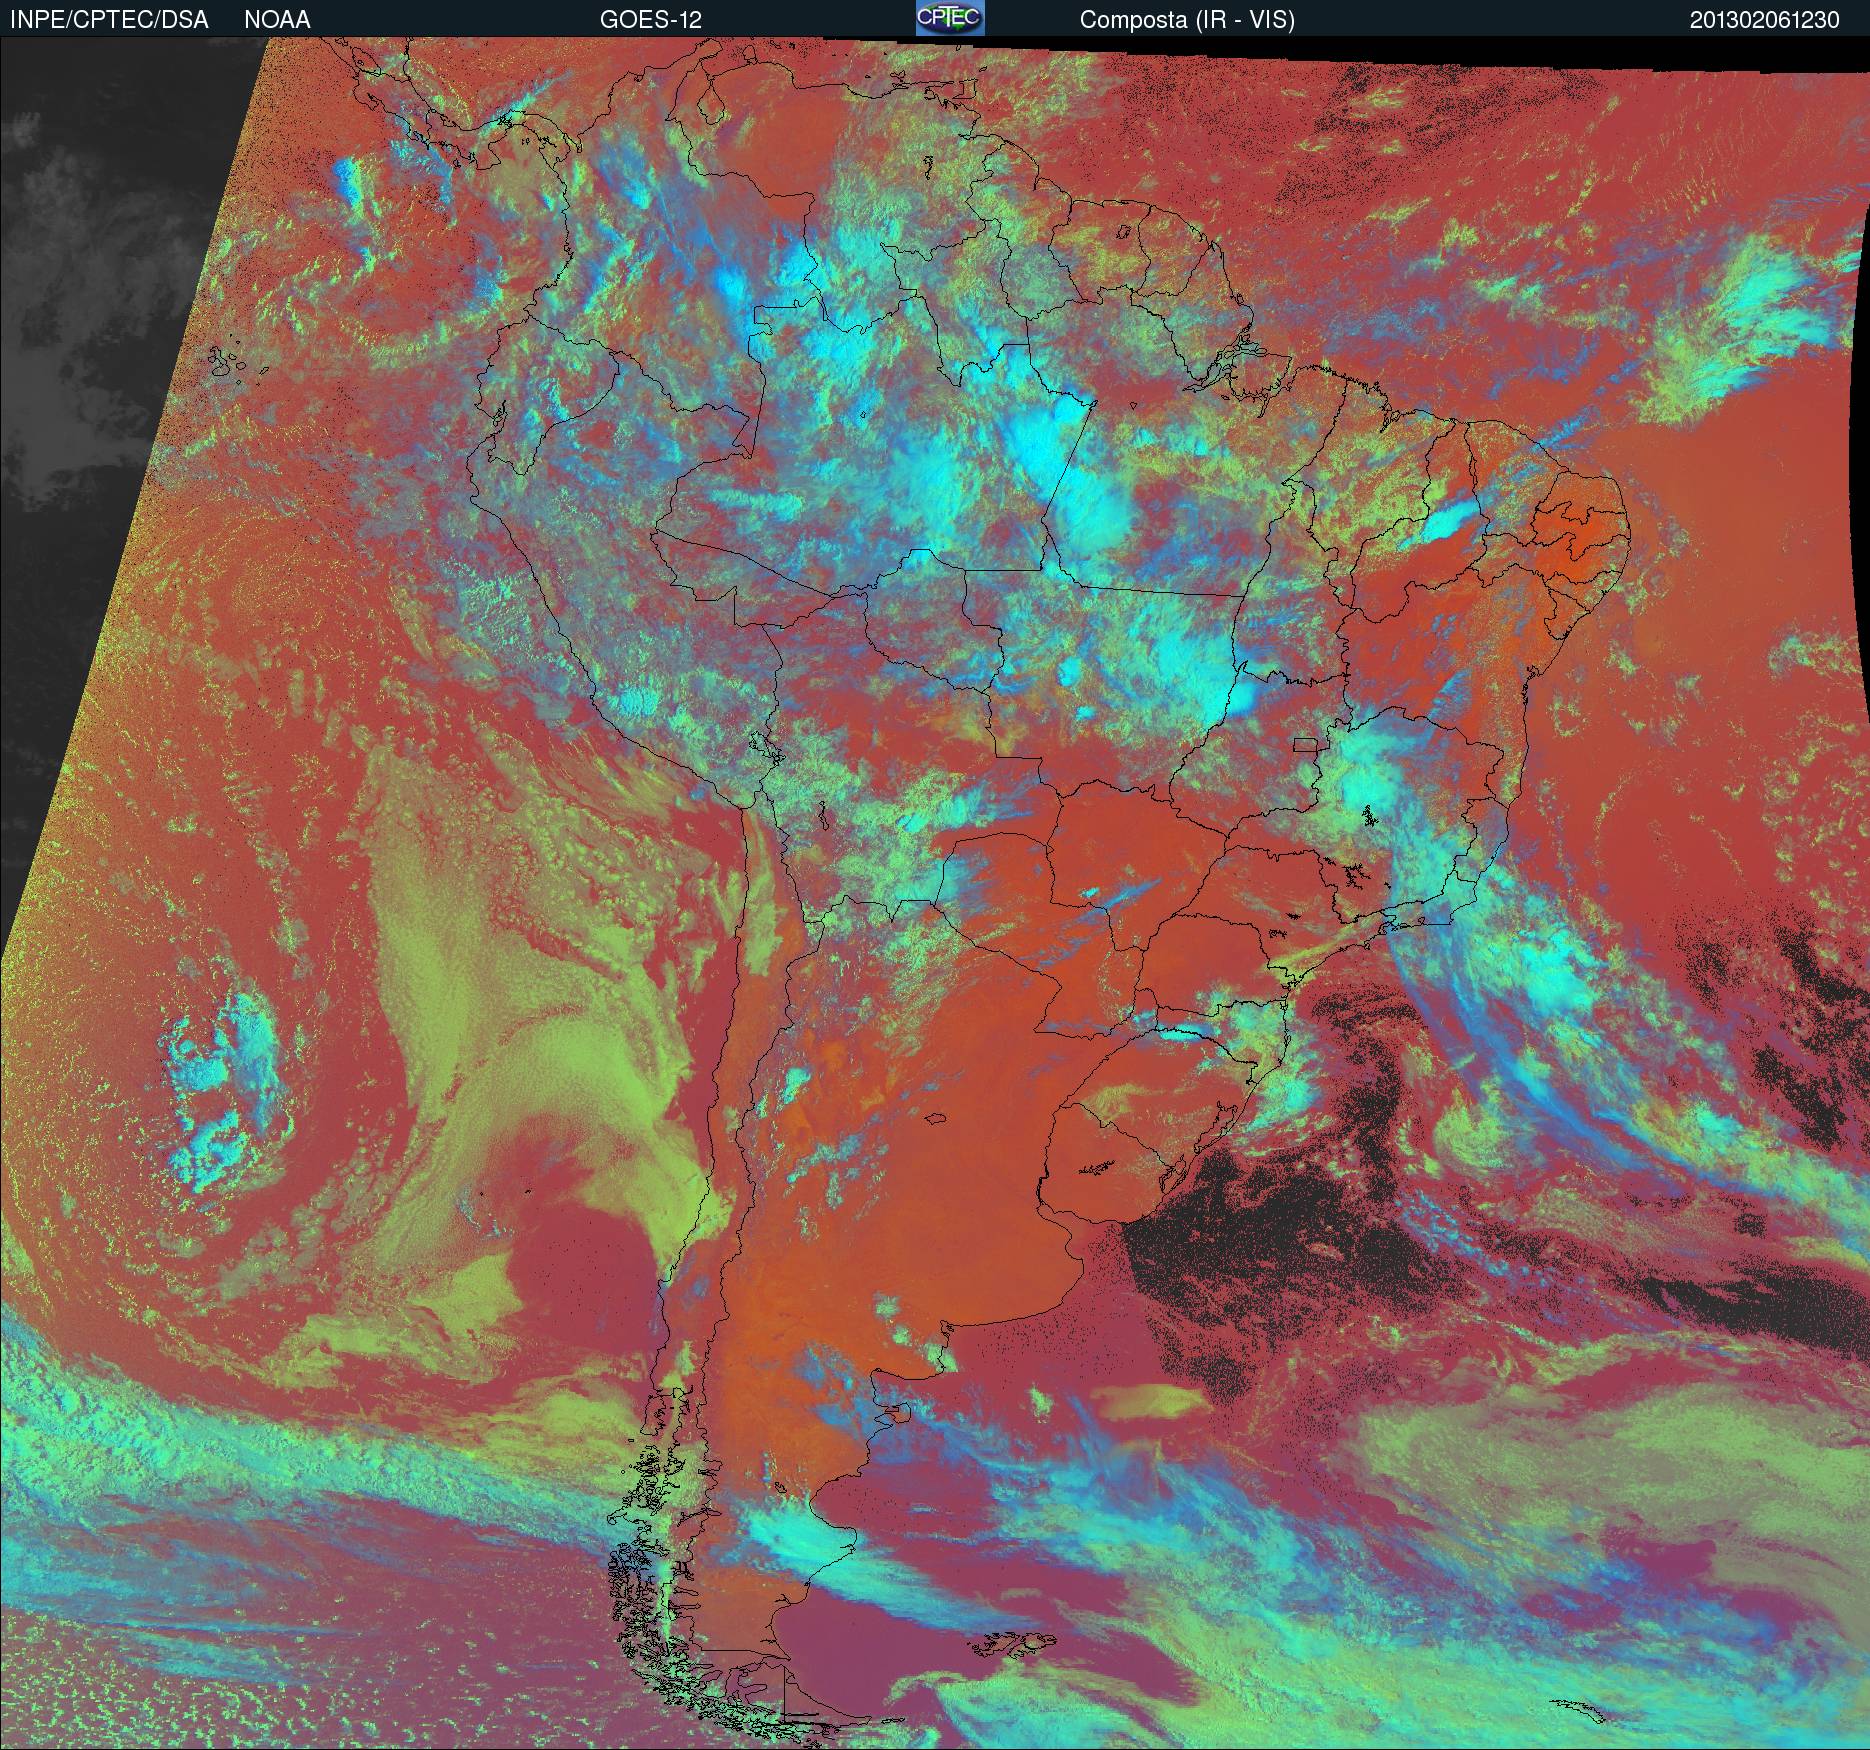
Task: Click the 'Composta (IR - VIS)' title
Action: coord(1187,21)
